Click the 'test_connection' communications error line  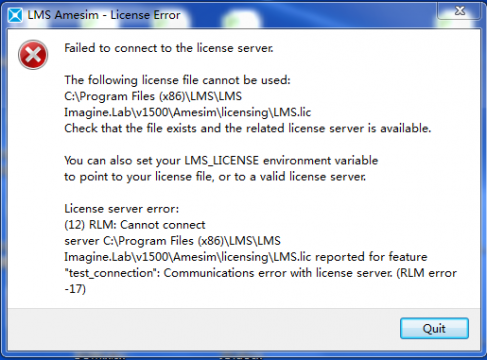(x=260, y=273)
